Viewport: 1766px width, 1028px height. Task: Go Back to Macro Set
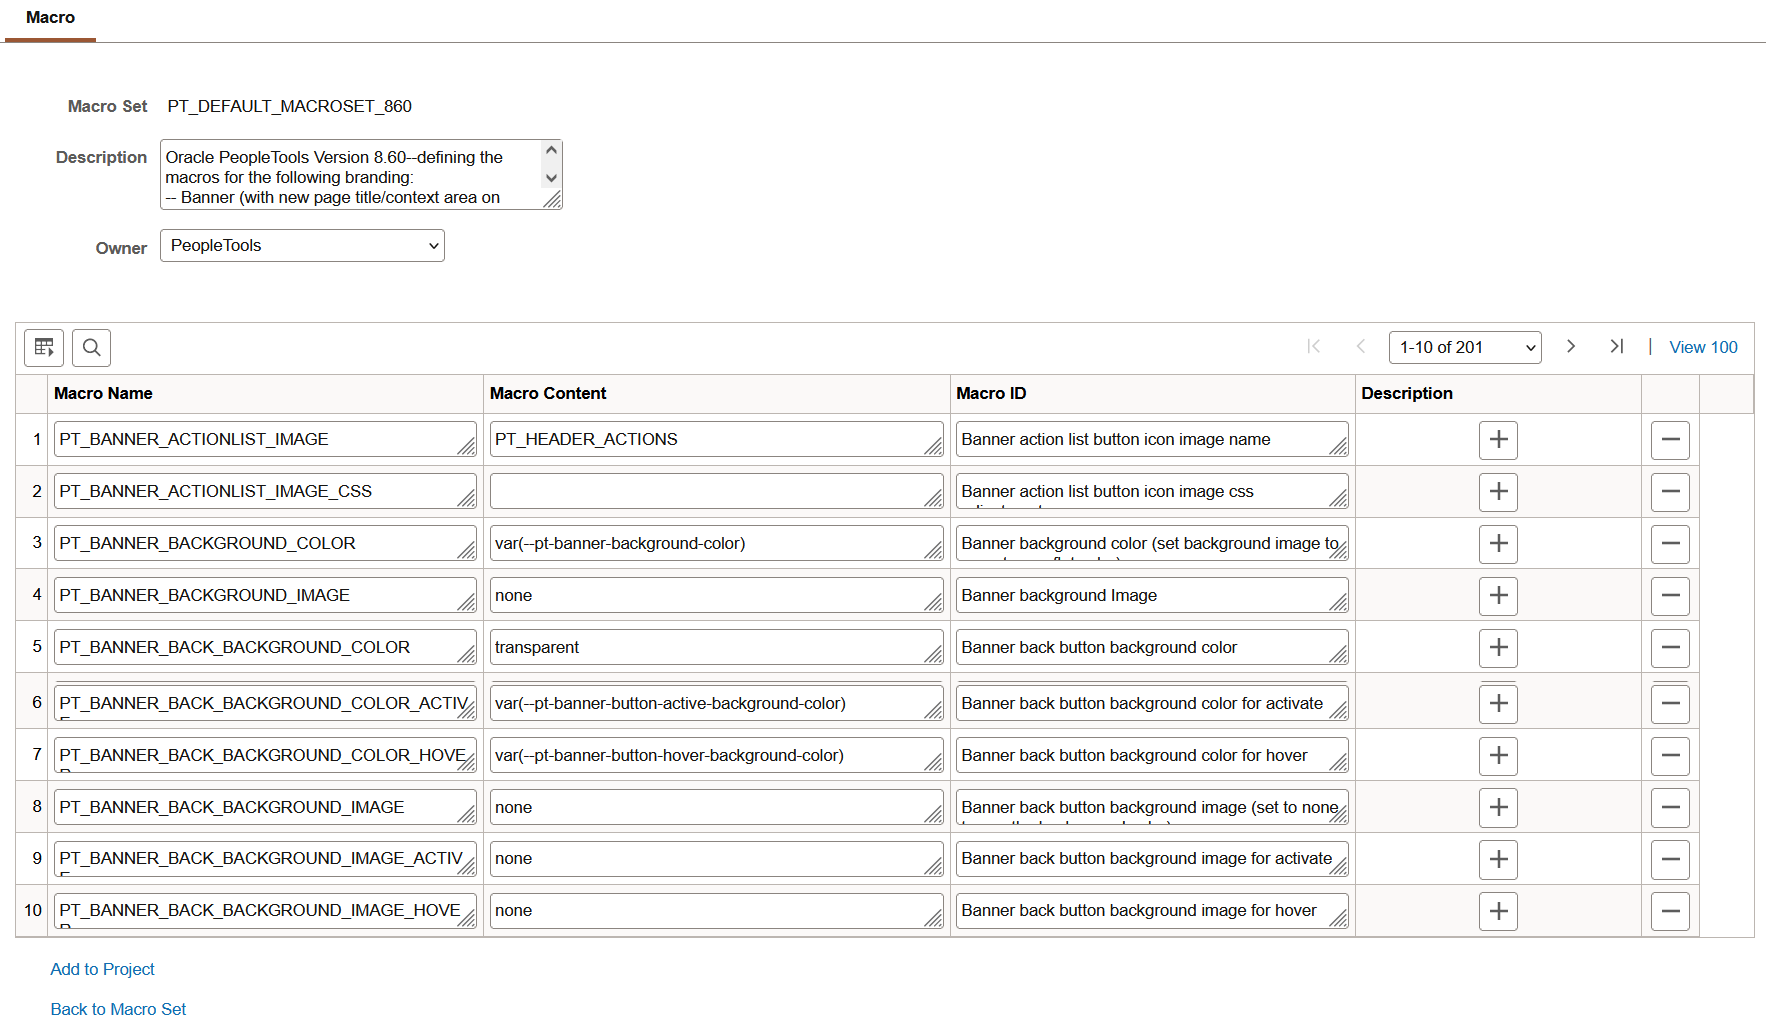pyautogui.click(x=118, y=1009)
